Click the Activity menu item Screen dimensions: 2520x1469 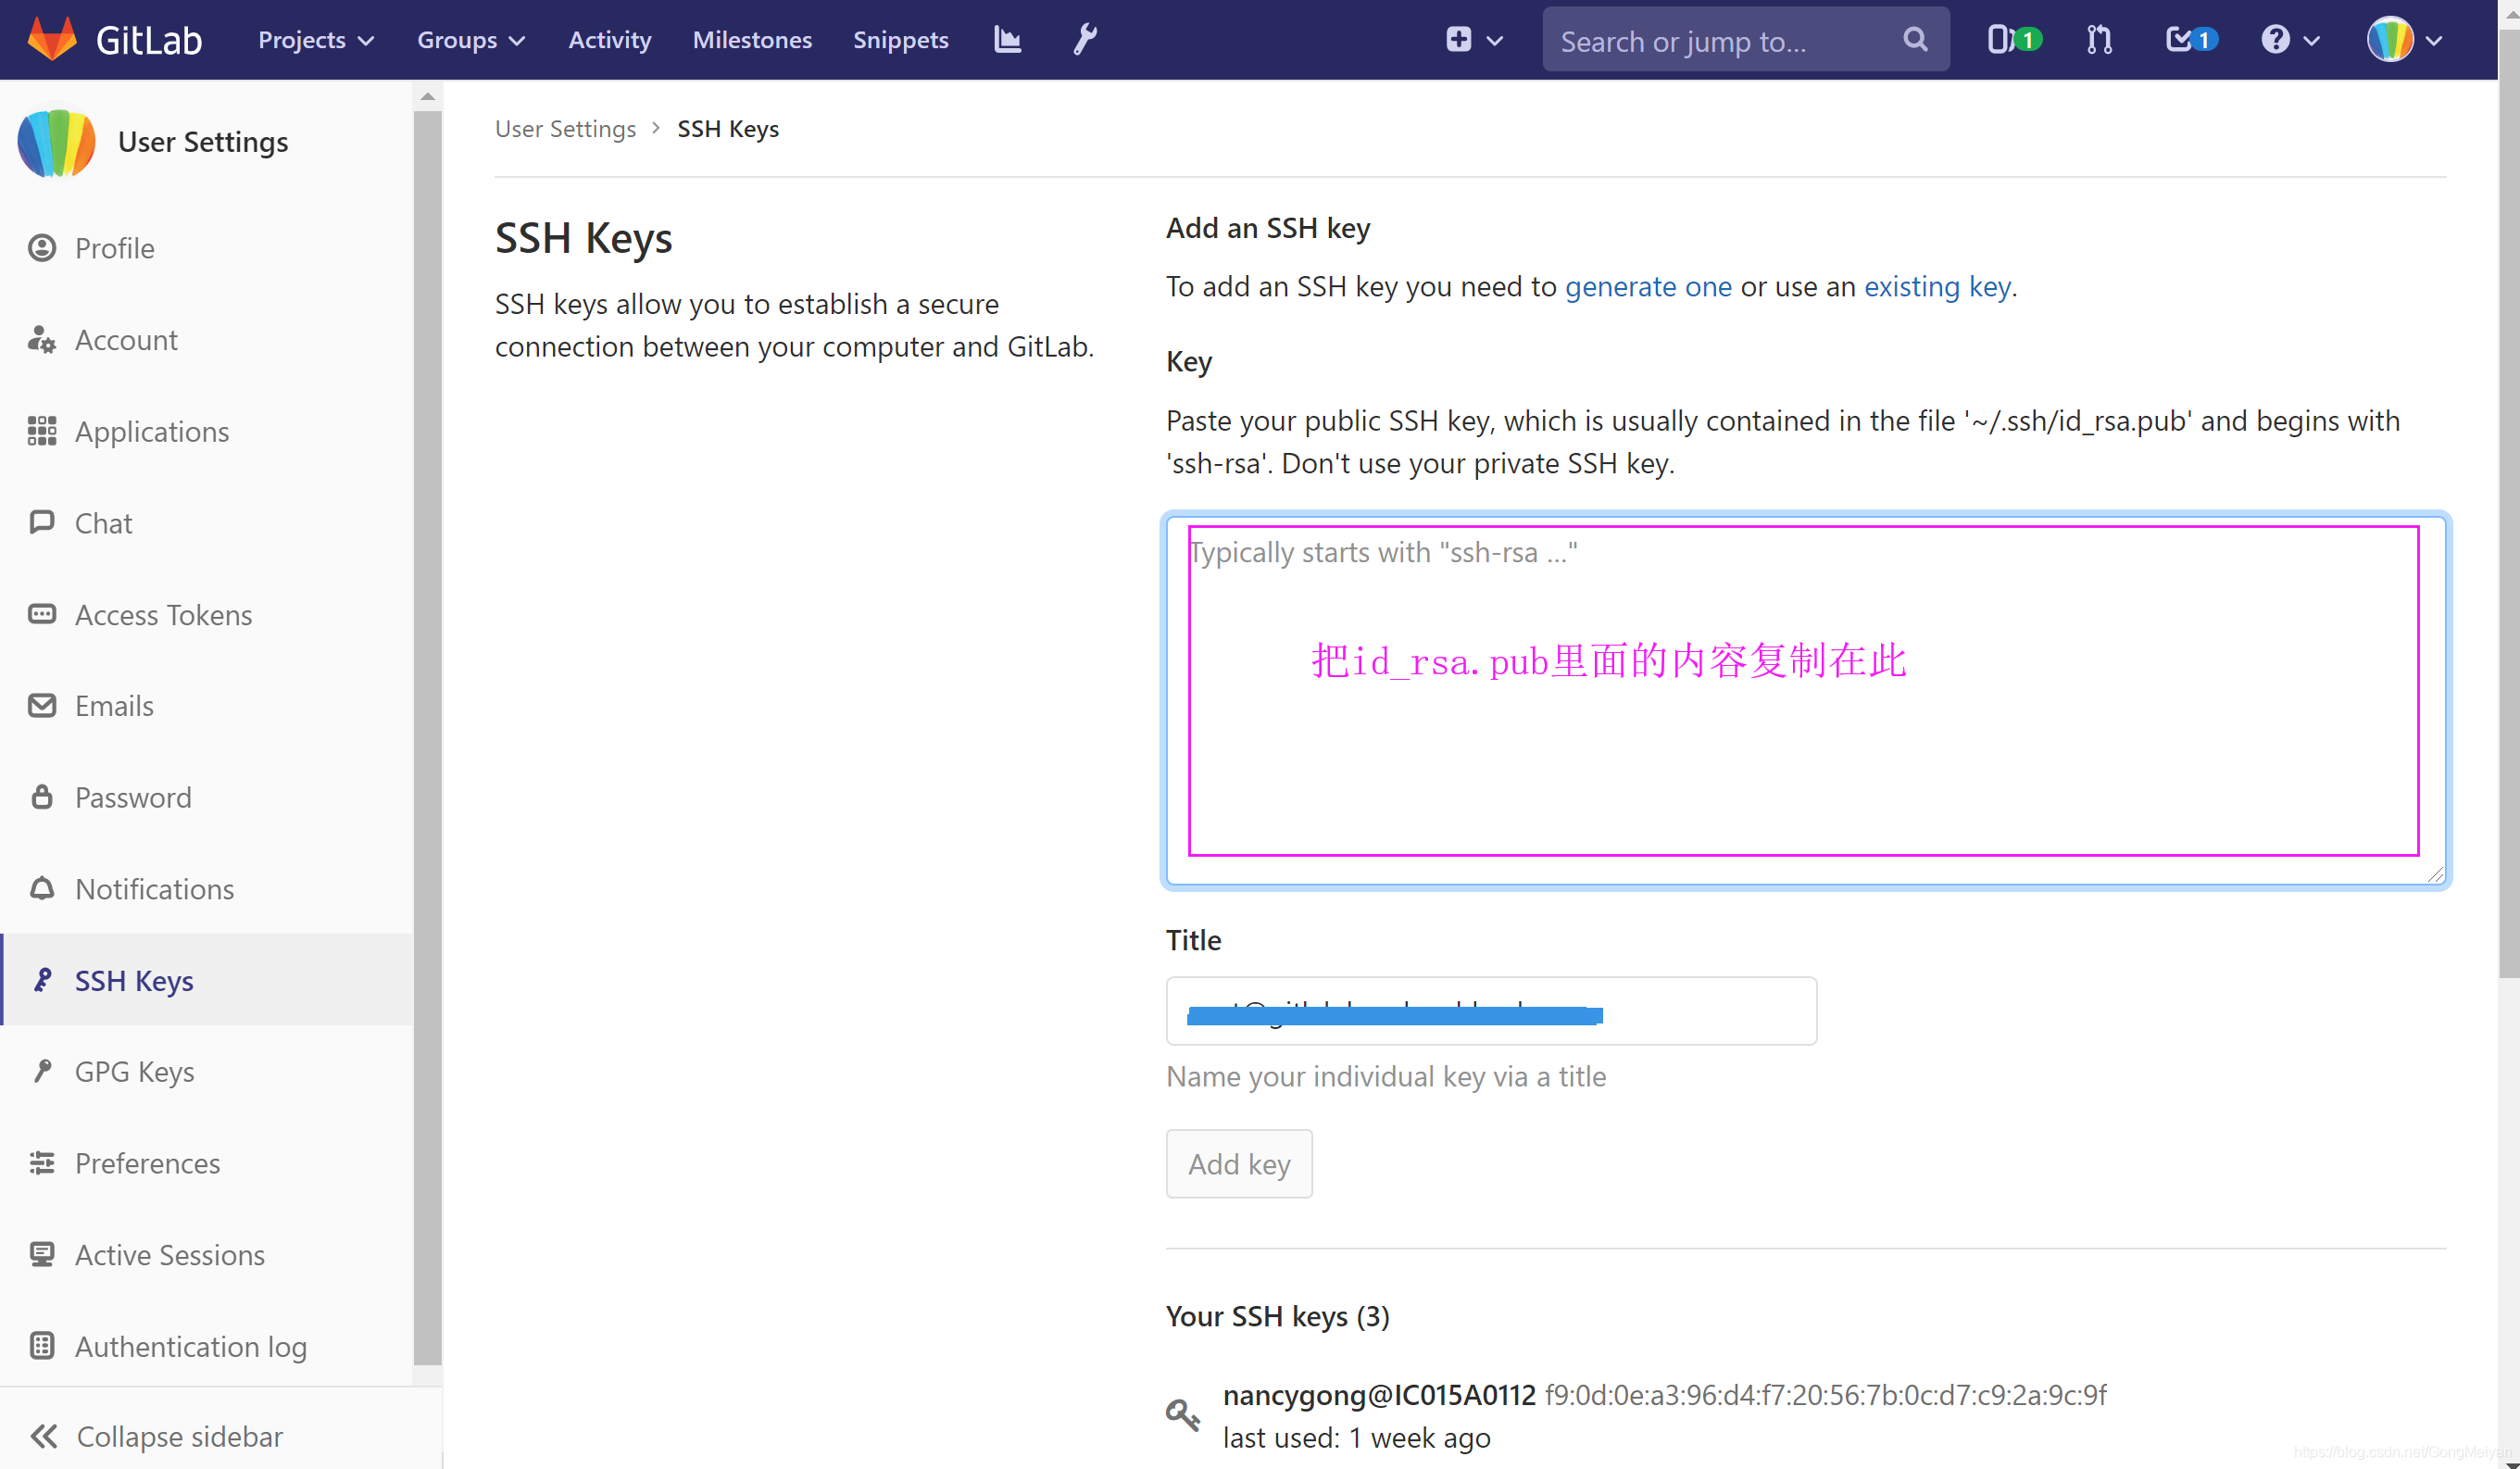pos(610,40)
